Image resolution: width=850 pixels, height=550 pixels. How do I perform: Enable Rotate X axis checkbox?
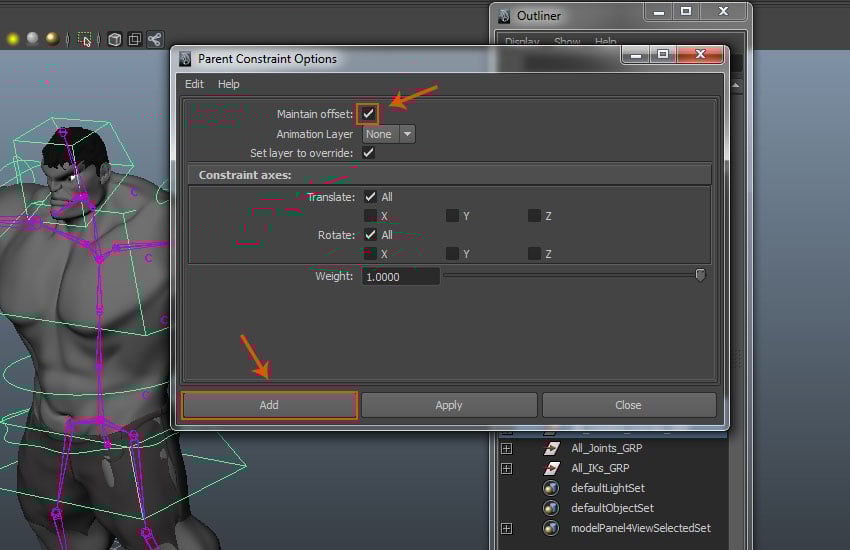tap(370, 254)
